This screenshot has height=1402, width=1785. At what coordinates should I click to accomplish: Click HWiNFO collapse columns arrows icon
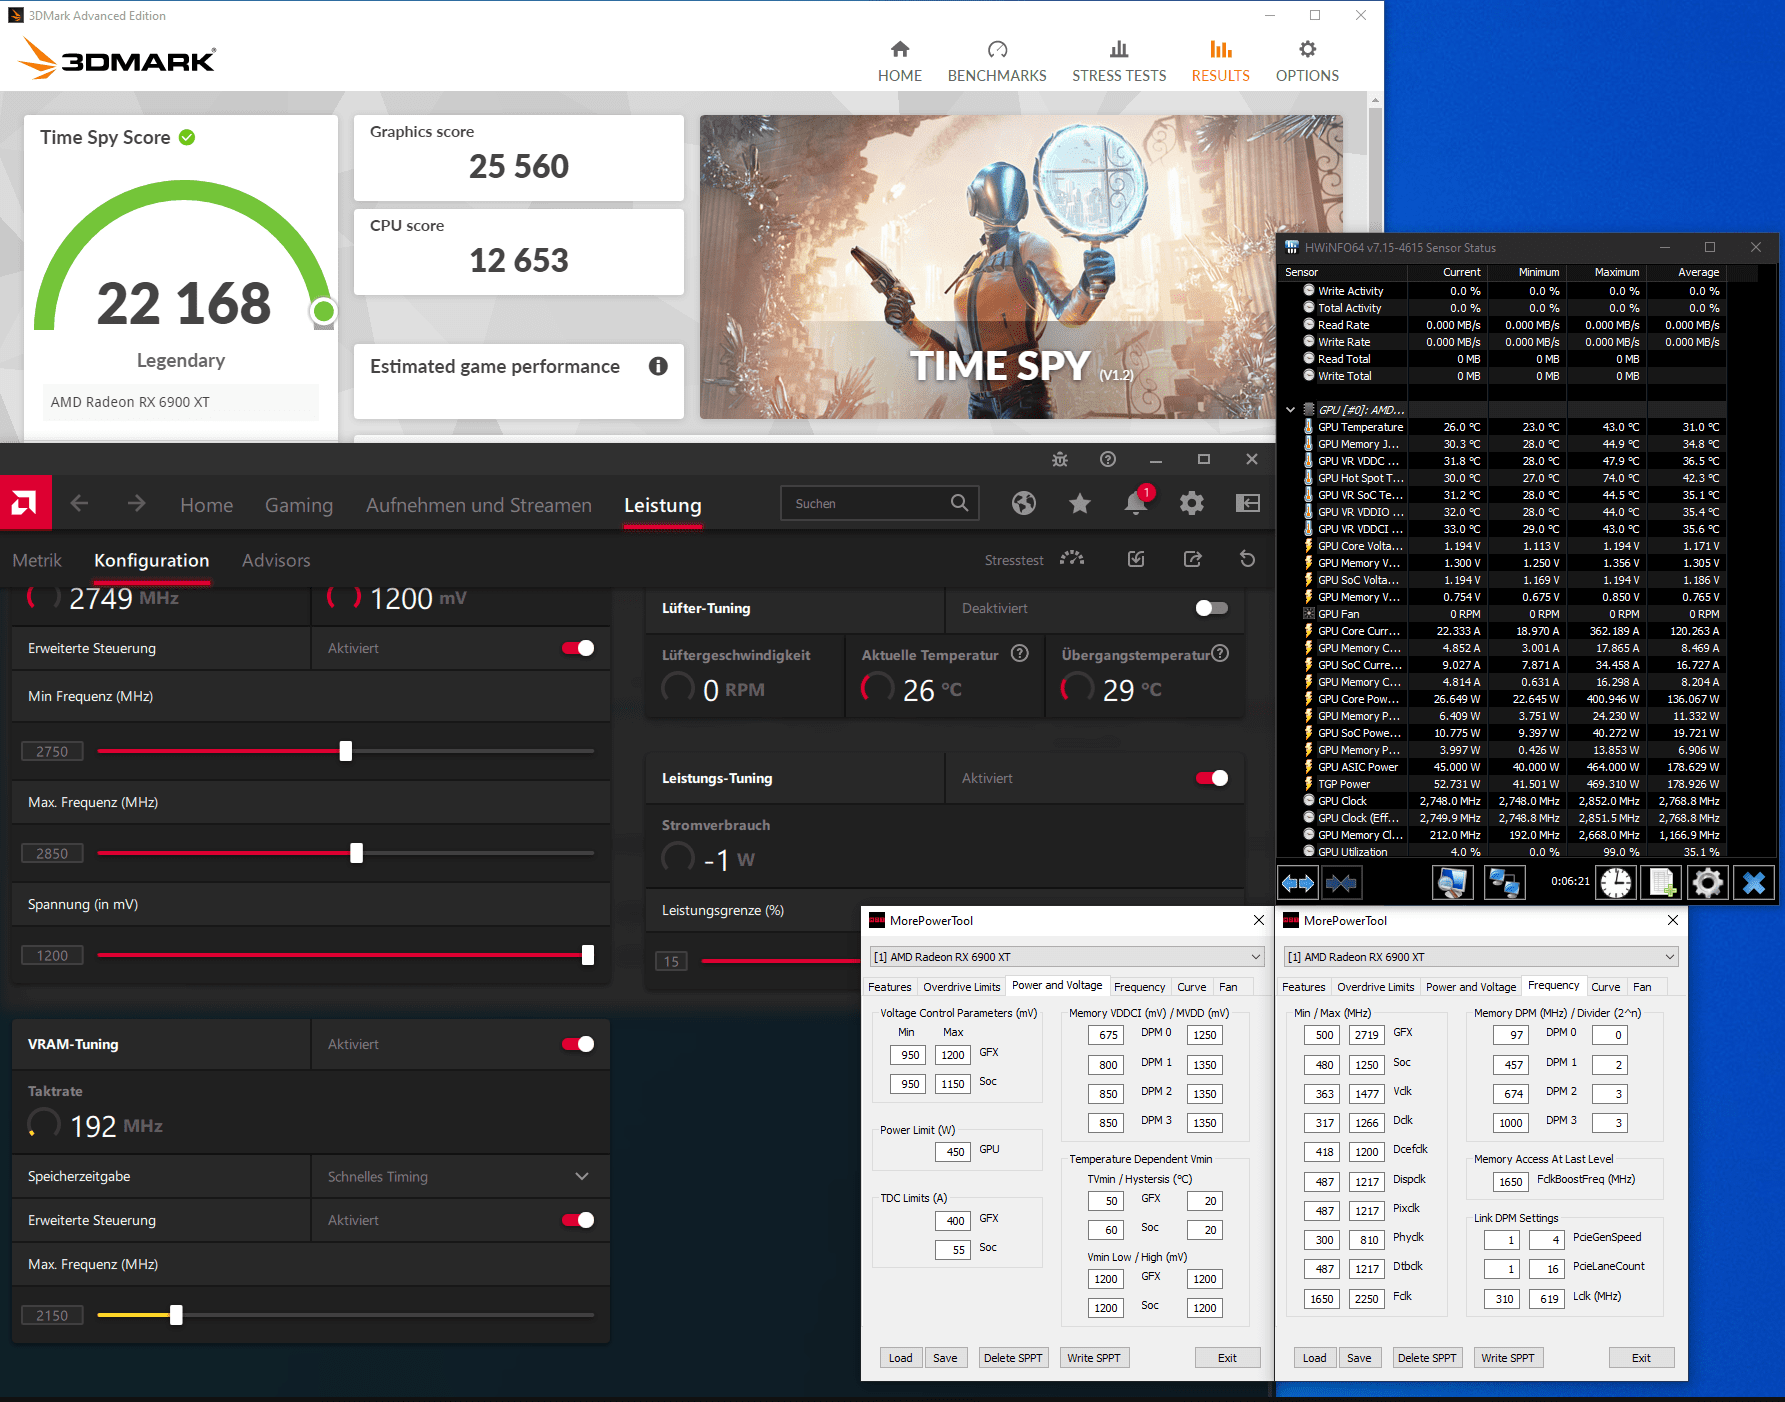[1341, 883]
